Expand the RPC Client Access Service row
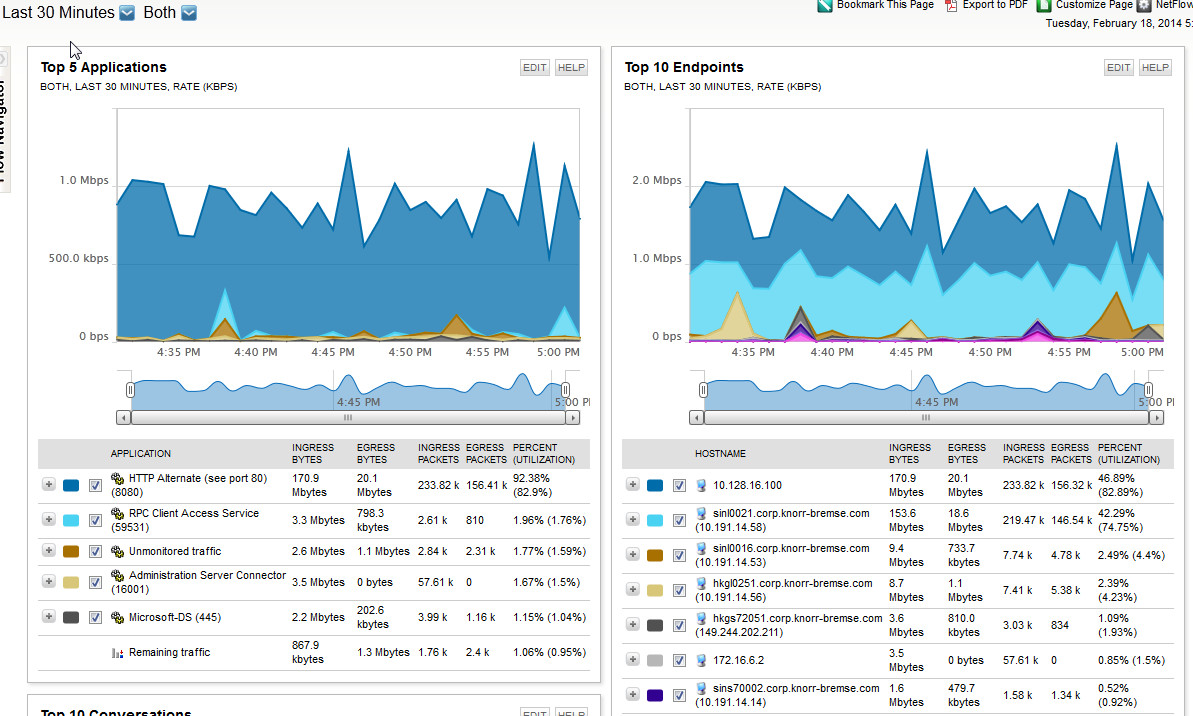 (x=49, y=520)
